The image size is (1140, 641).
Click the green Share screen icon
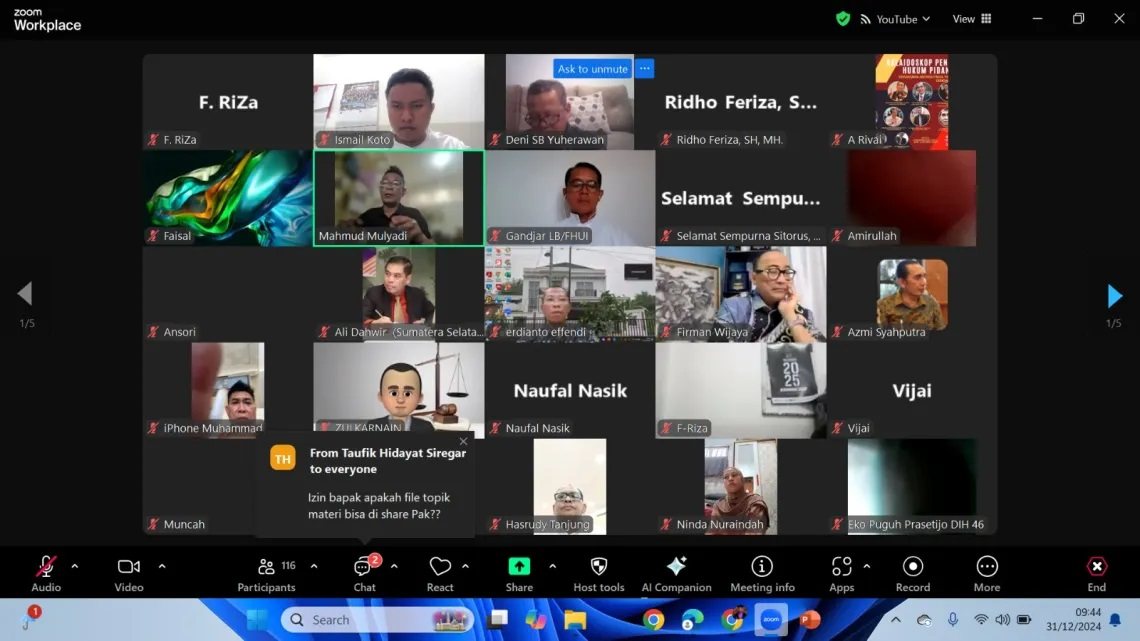[x=519, y=567]
